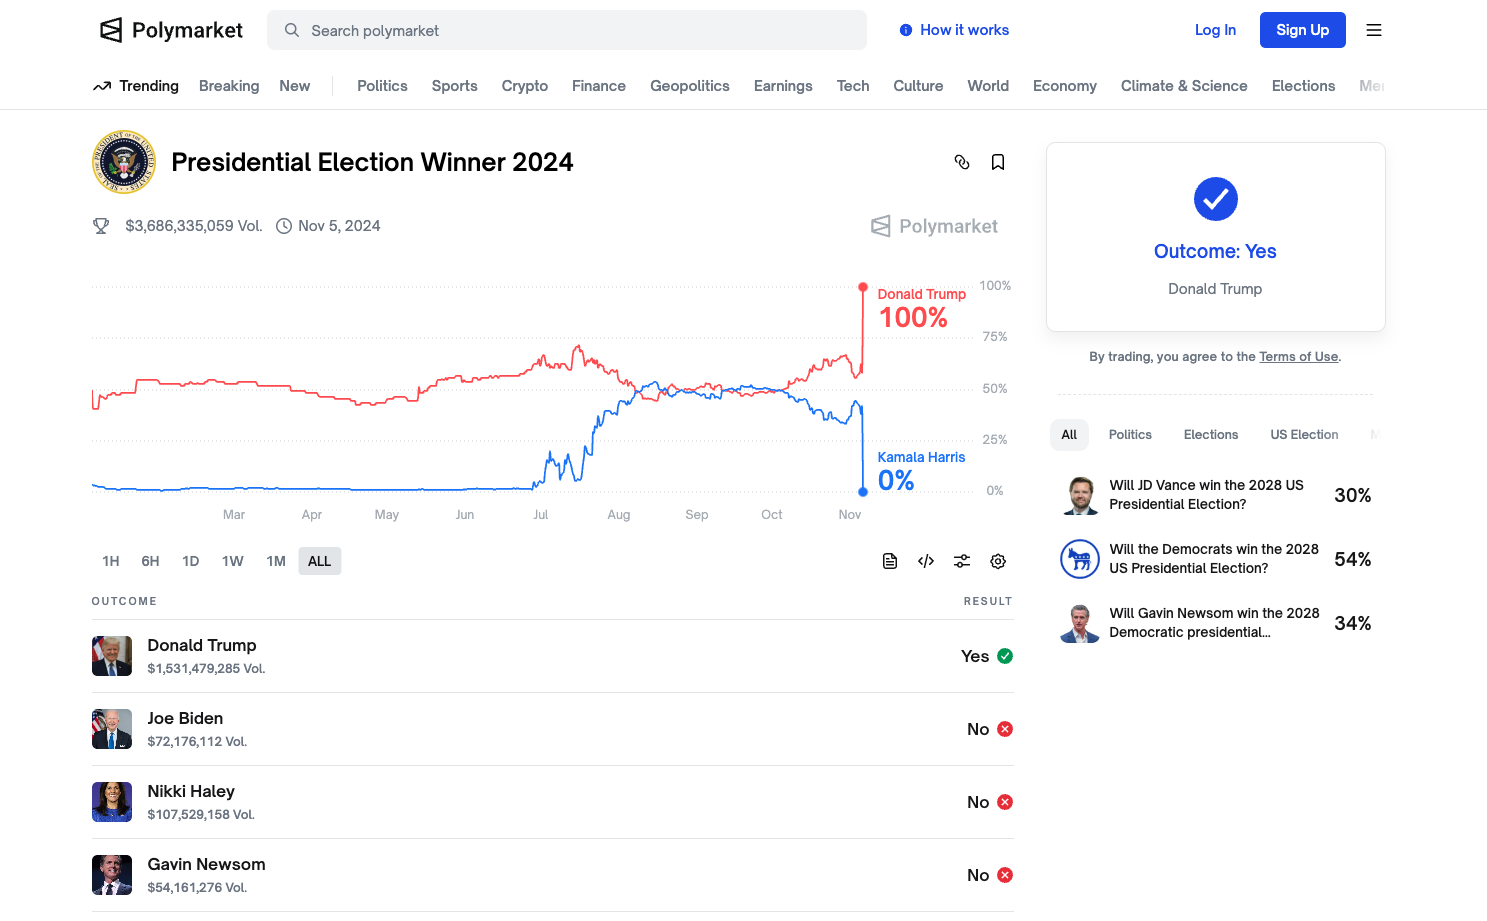Click the Kamala Harris chart endpoint
This screenshot has width=1487, height=921.
[863, 491]
